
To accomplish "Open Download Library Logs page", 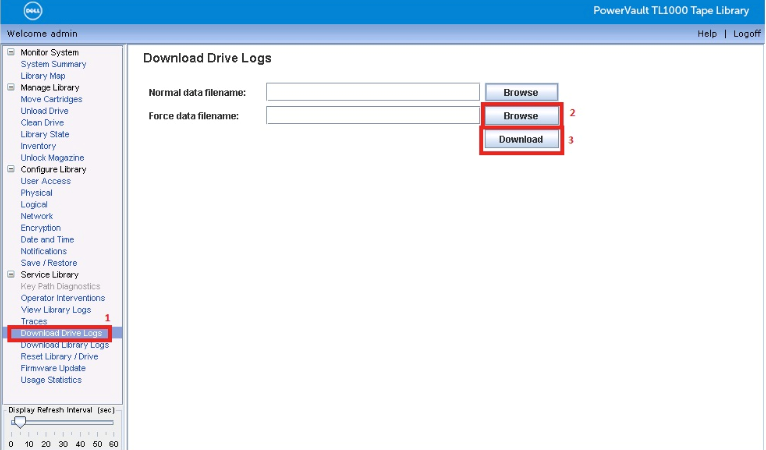I will point(64,345).
